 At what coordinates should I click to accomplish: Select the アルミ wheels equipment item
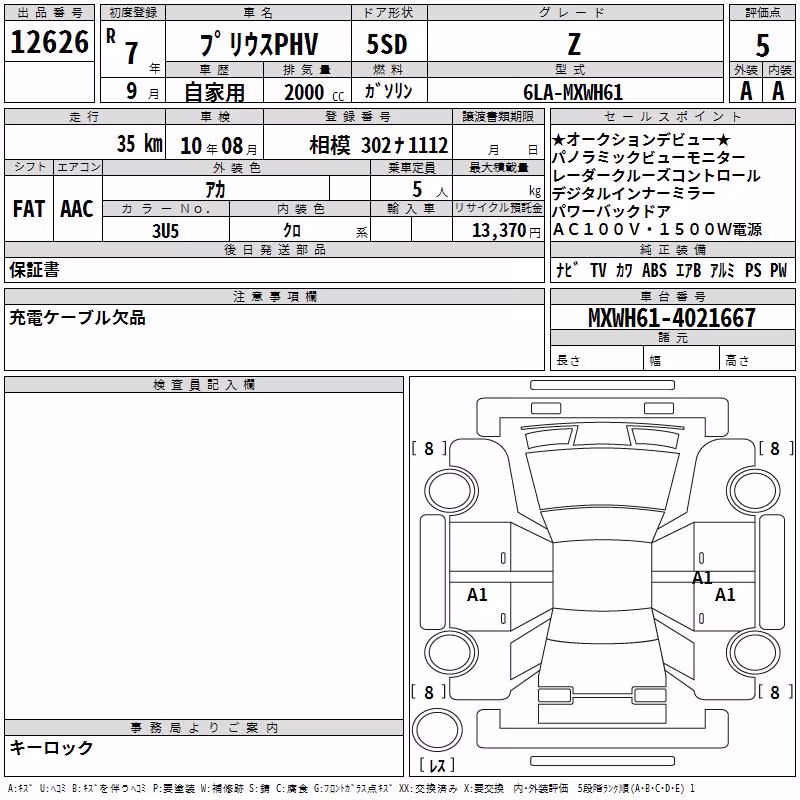coord(722,270)
